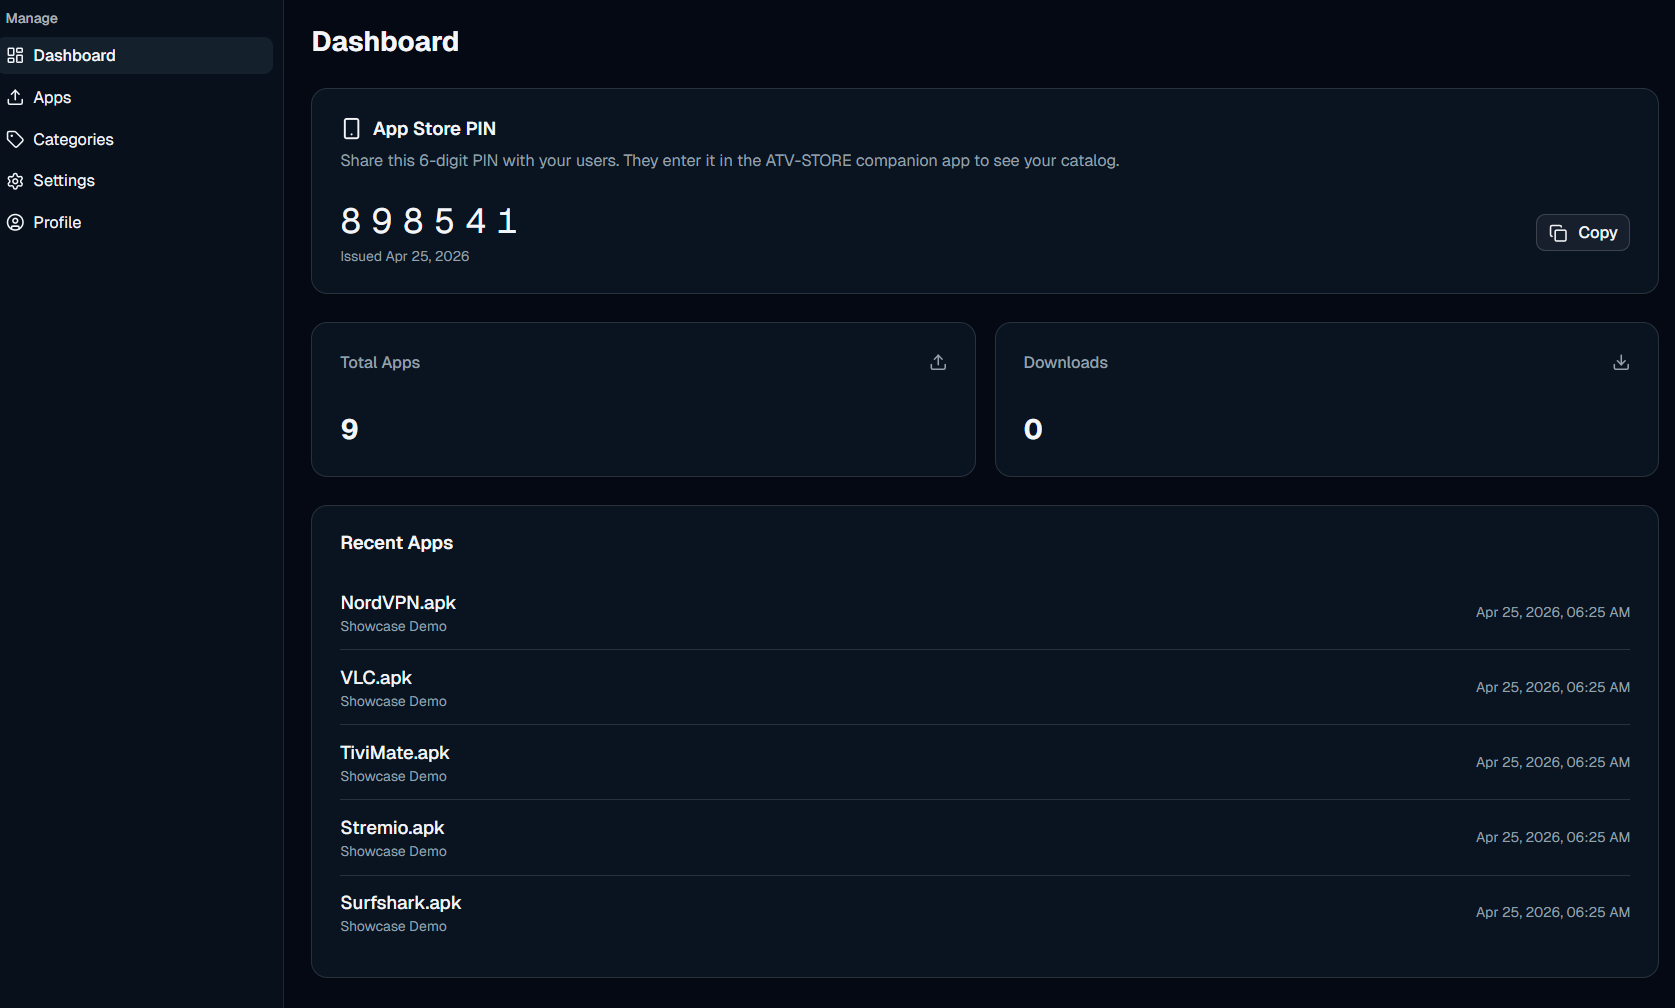The height and width of the screenshot is (1008, 1675).
Task: Click the Total Apps count 9
Action: point(349,429)
